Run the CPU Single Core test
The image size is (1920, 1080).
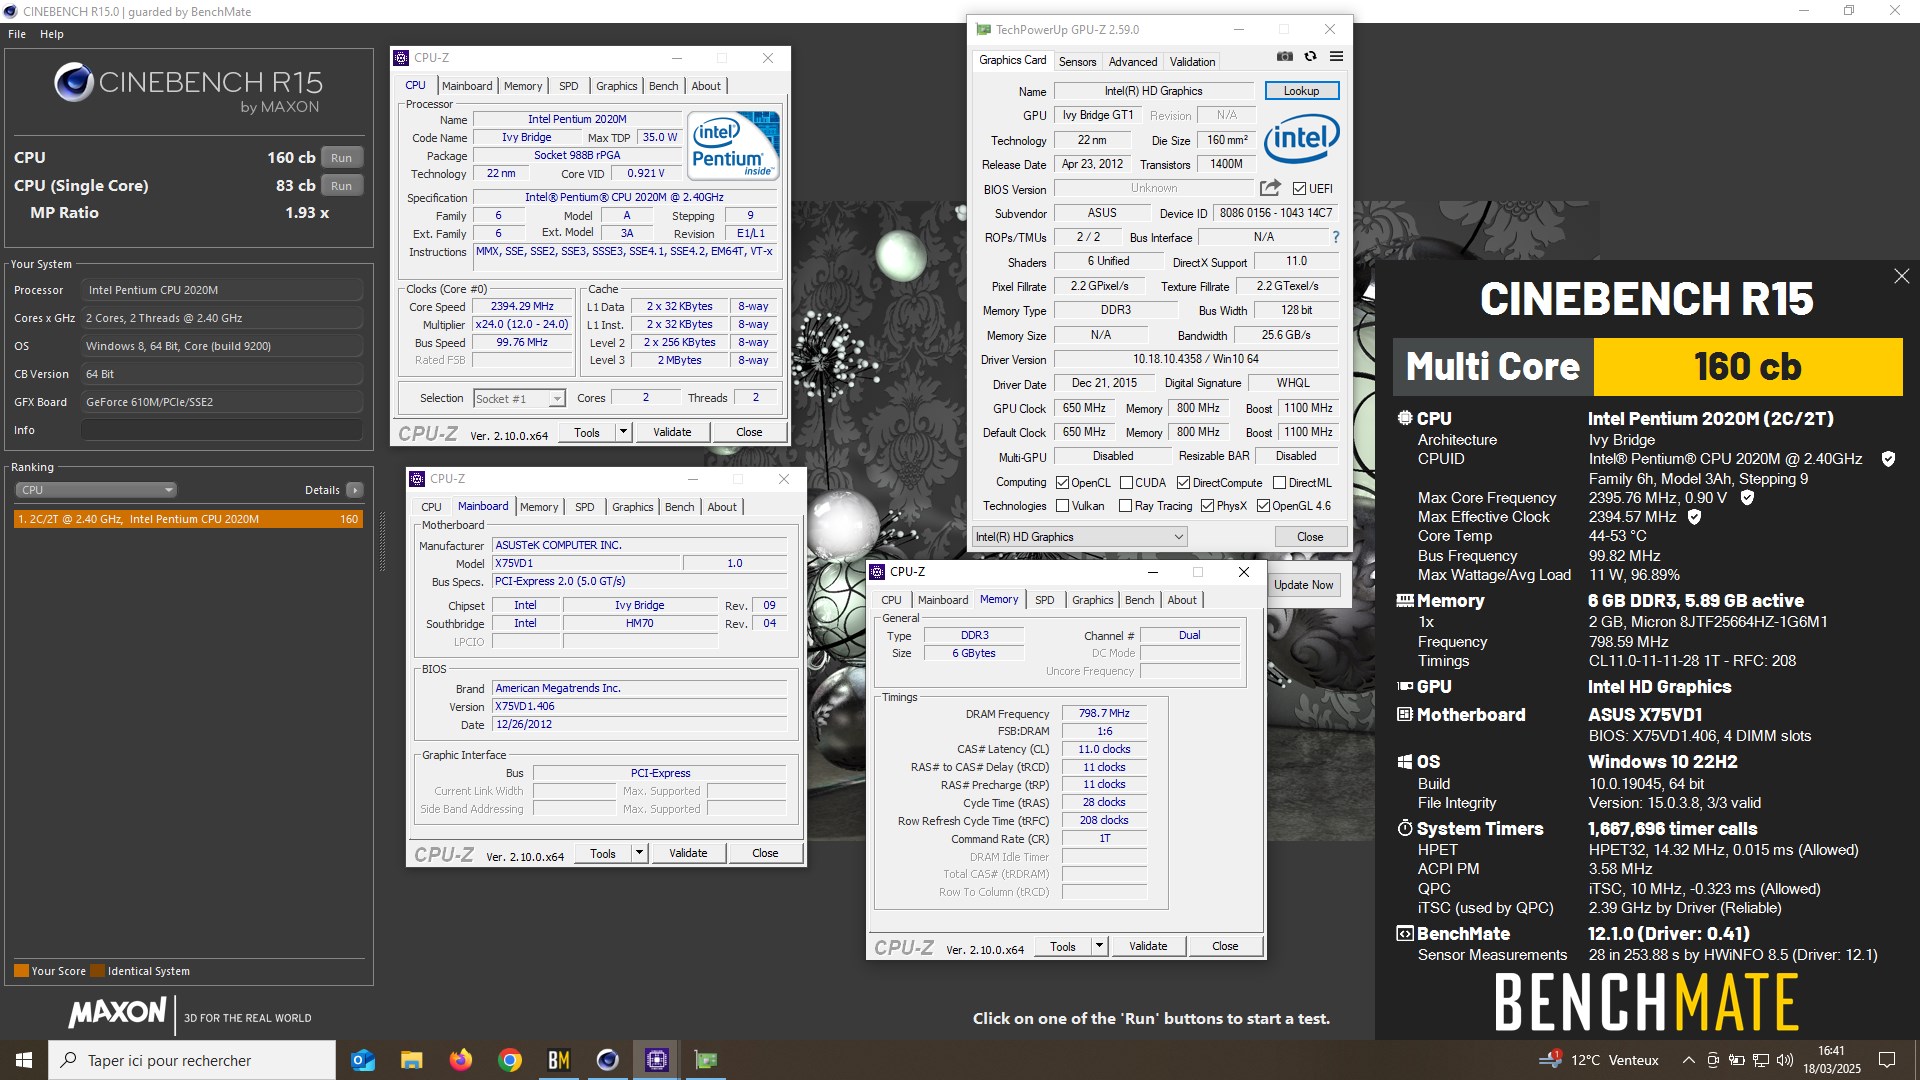(342, 186)
